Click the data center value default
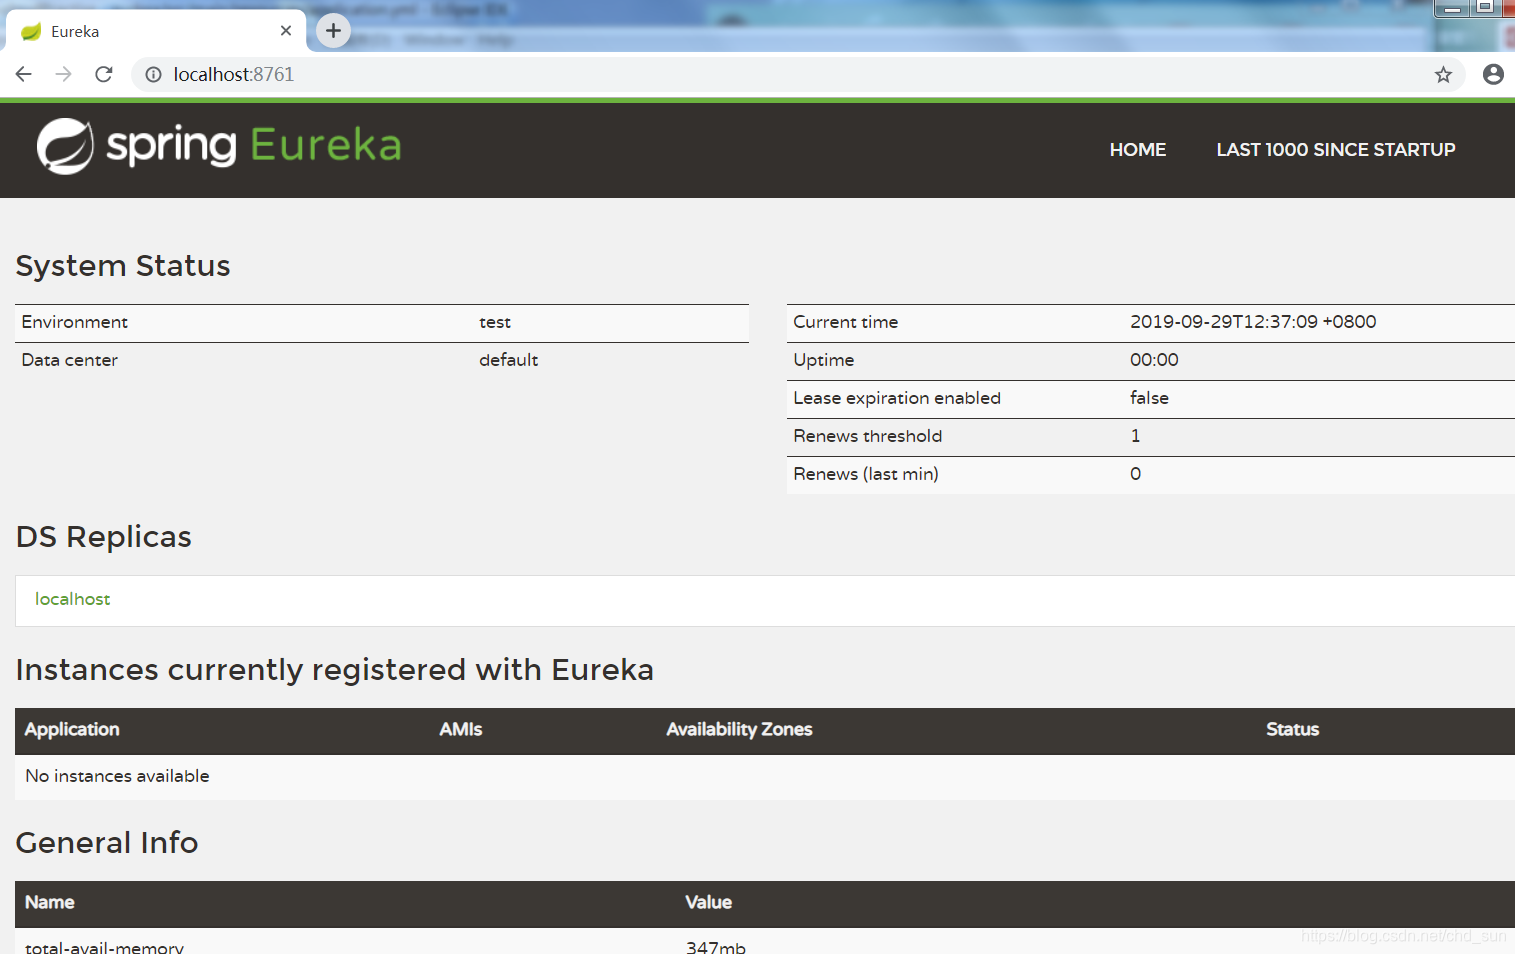The image size is (1515, 954). [509, 360]
